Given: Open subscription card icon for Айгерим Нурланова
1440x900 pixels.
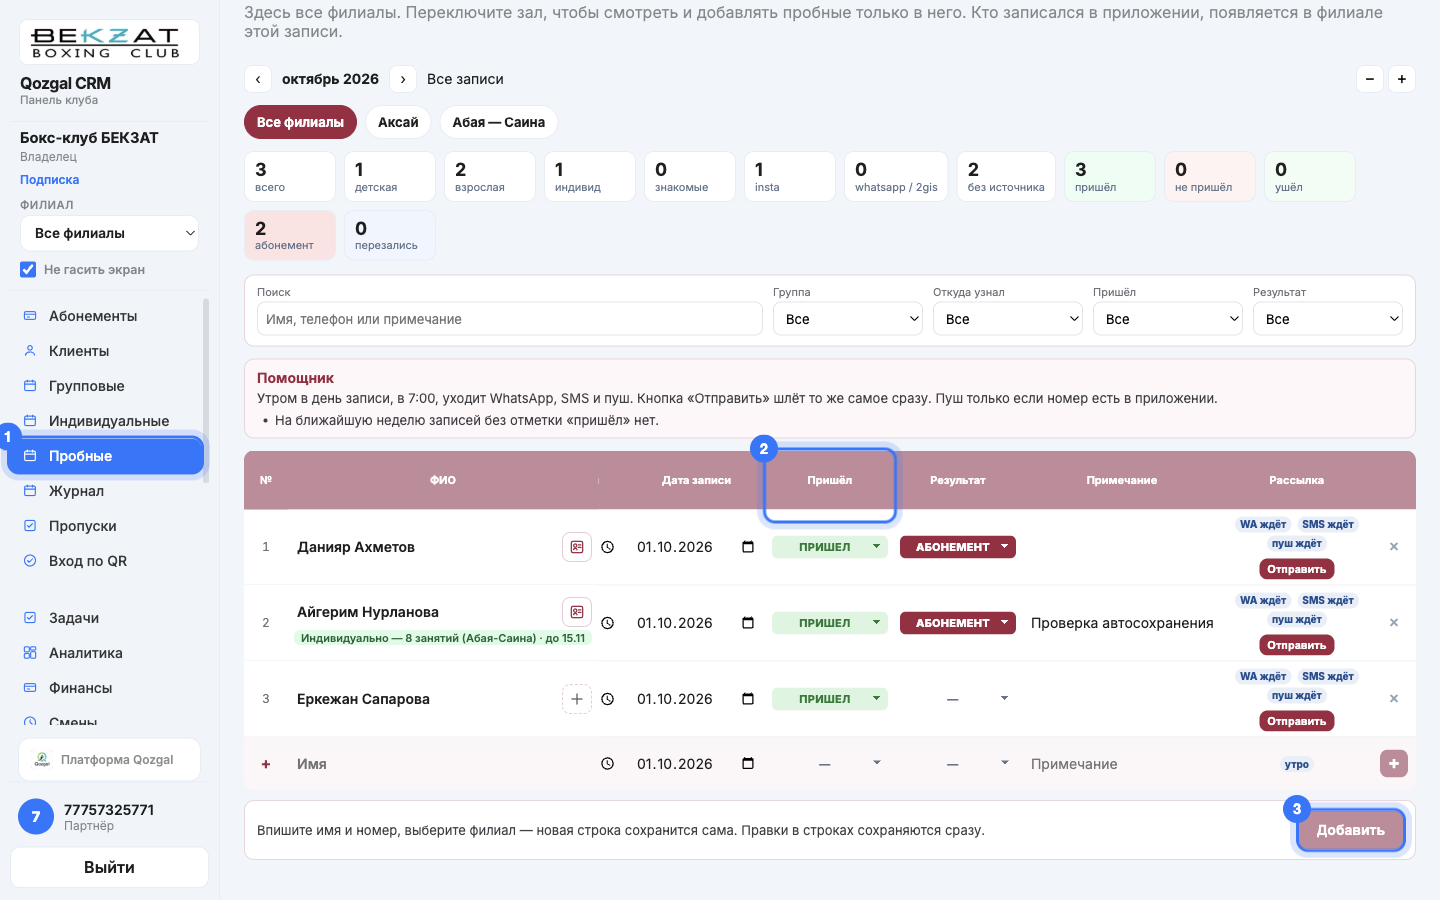Looking at the screenshot, I should (577, 611).
